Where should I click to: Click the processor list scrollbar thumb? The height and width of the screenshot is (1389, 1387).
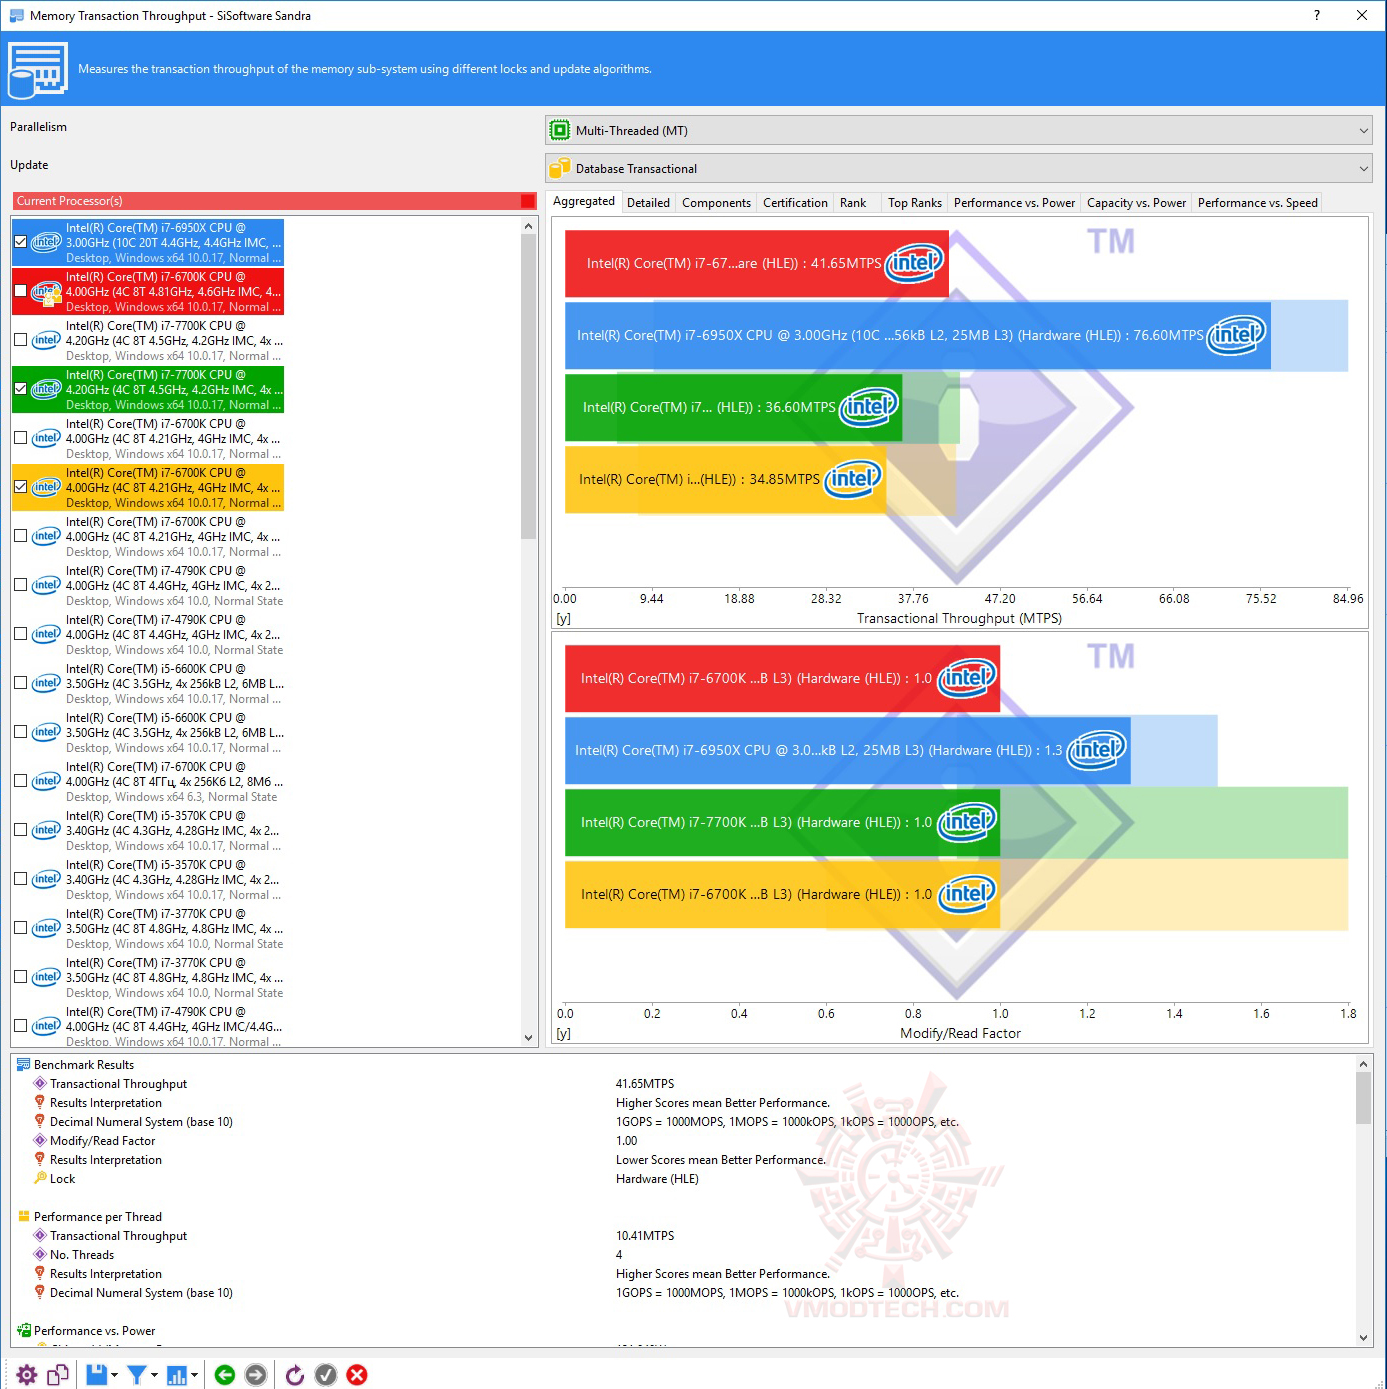pos(529,387)
